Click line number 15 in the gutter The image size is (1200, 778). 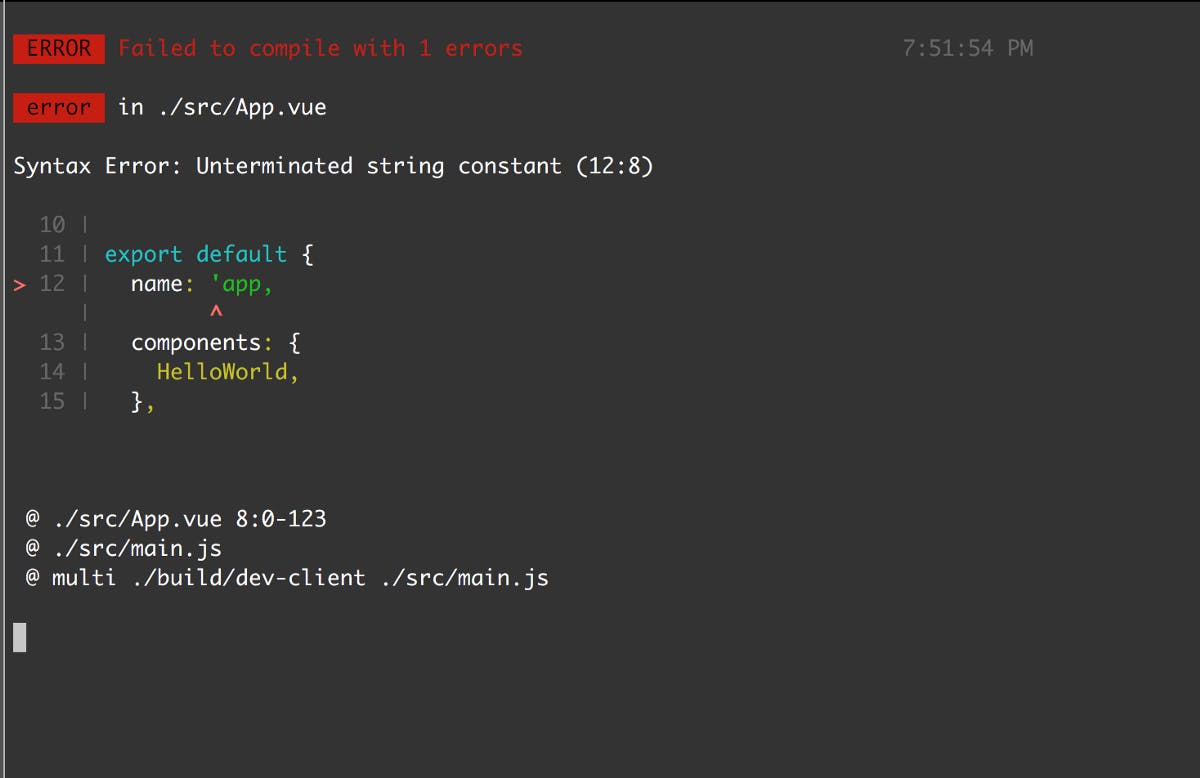point(52,402)
